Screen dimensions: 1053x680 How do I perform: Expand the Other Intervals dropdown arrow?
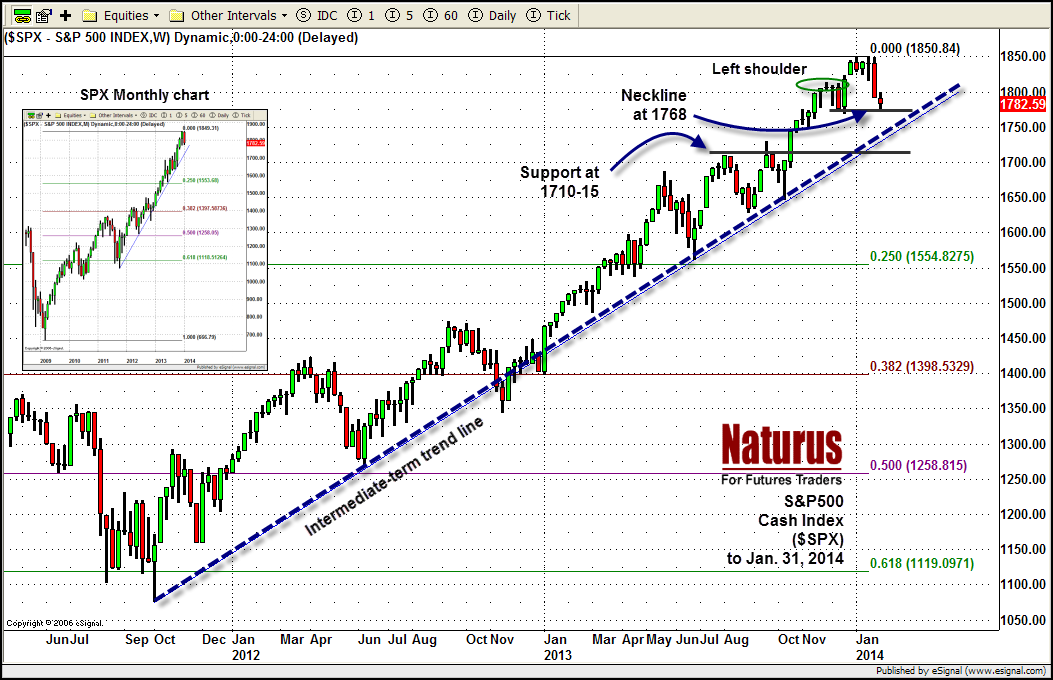[285, 15]
